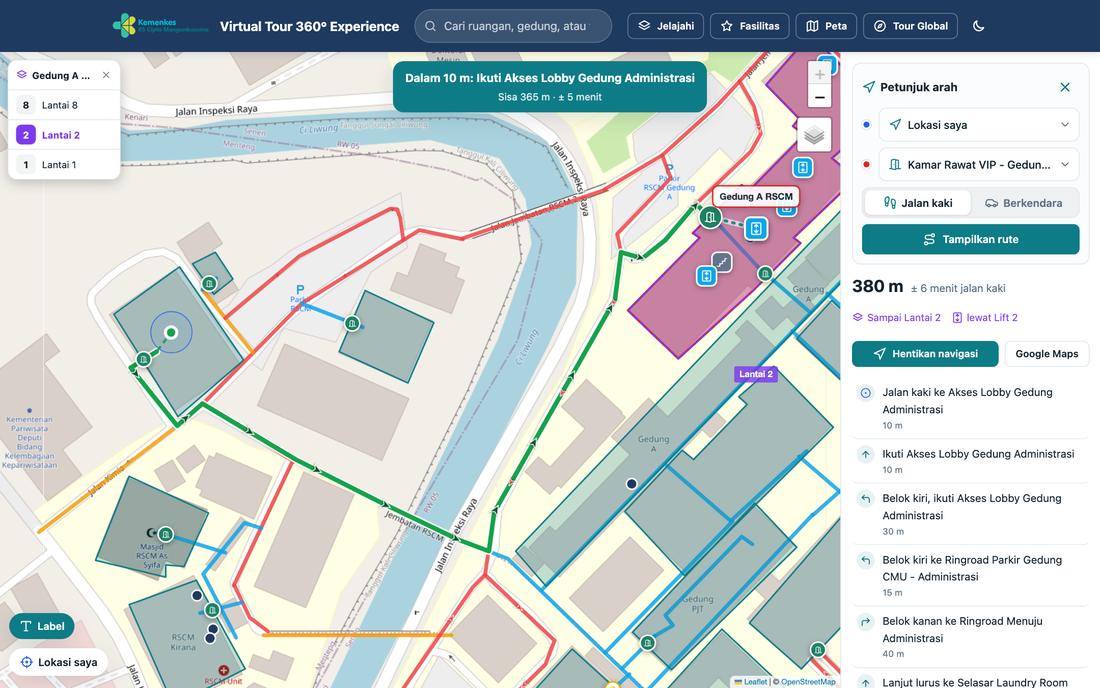
Task: Click the layers icon beside Sampai Lantai 2
Action: (x=857, y=318)
